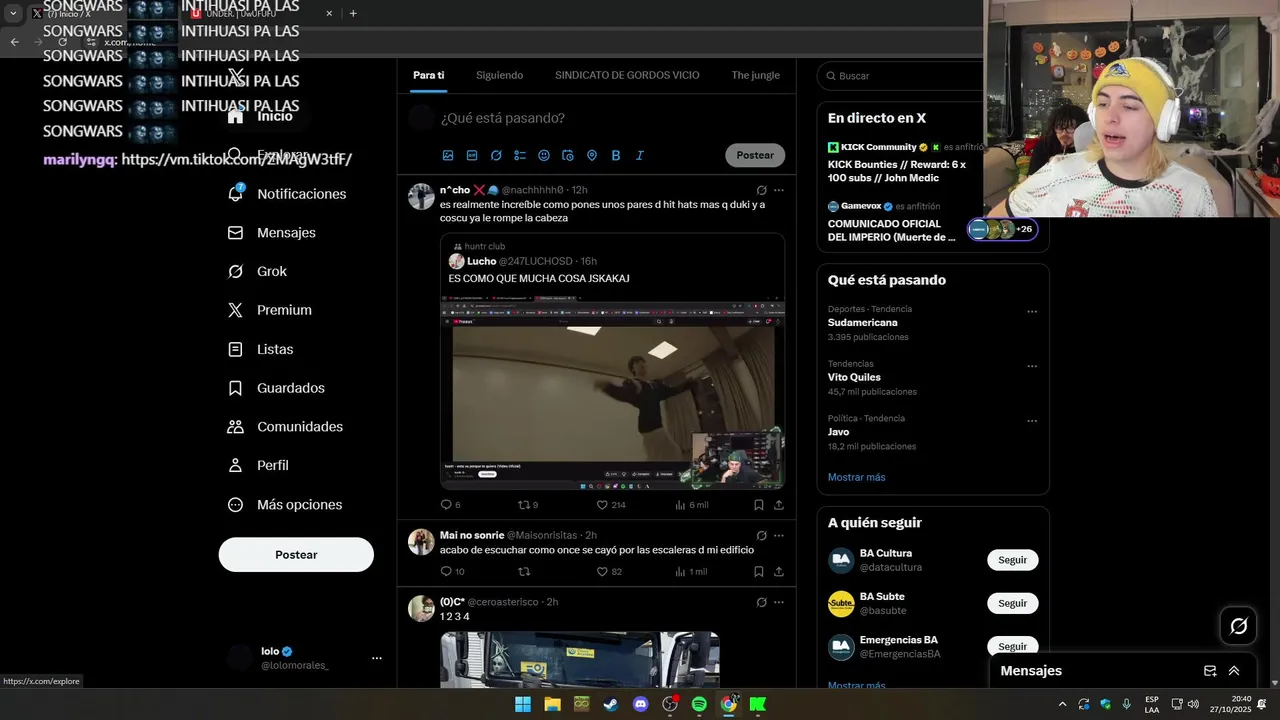Follow BA Cultura
Screen dimensions: 1280x720
pyautogui.click(x=1012, y=560)
